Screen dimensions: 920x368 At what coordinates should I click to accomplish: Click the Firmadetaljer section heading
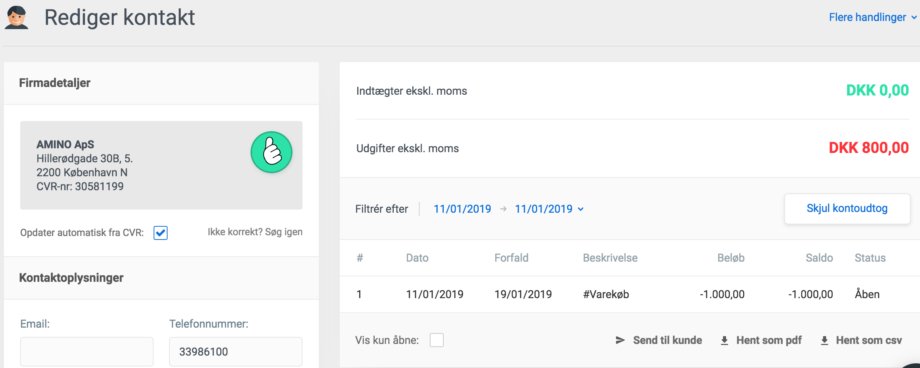(x=55, y=83)
